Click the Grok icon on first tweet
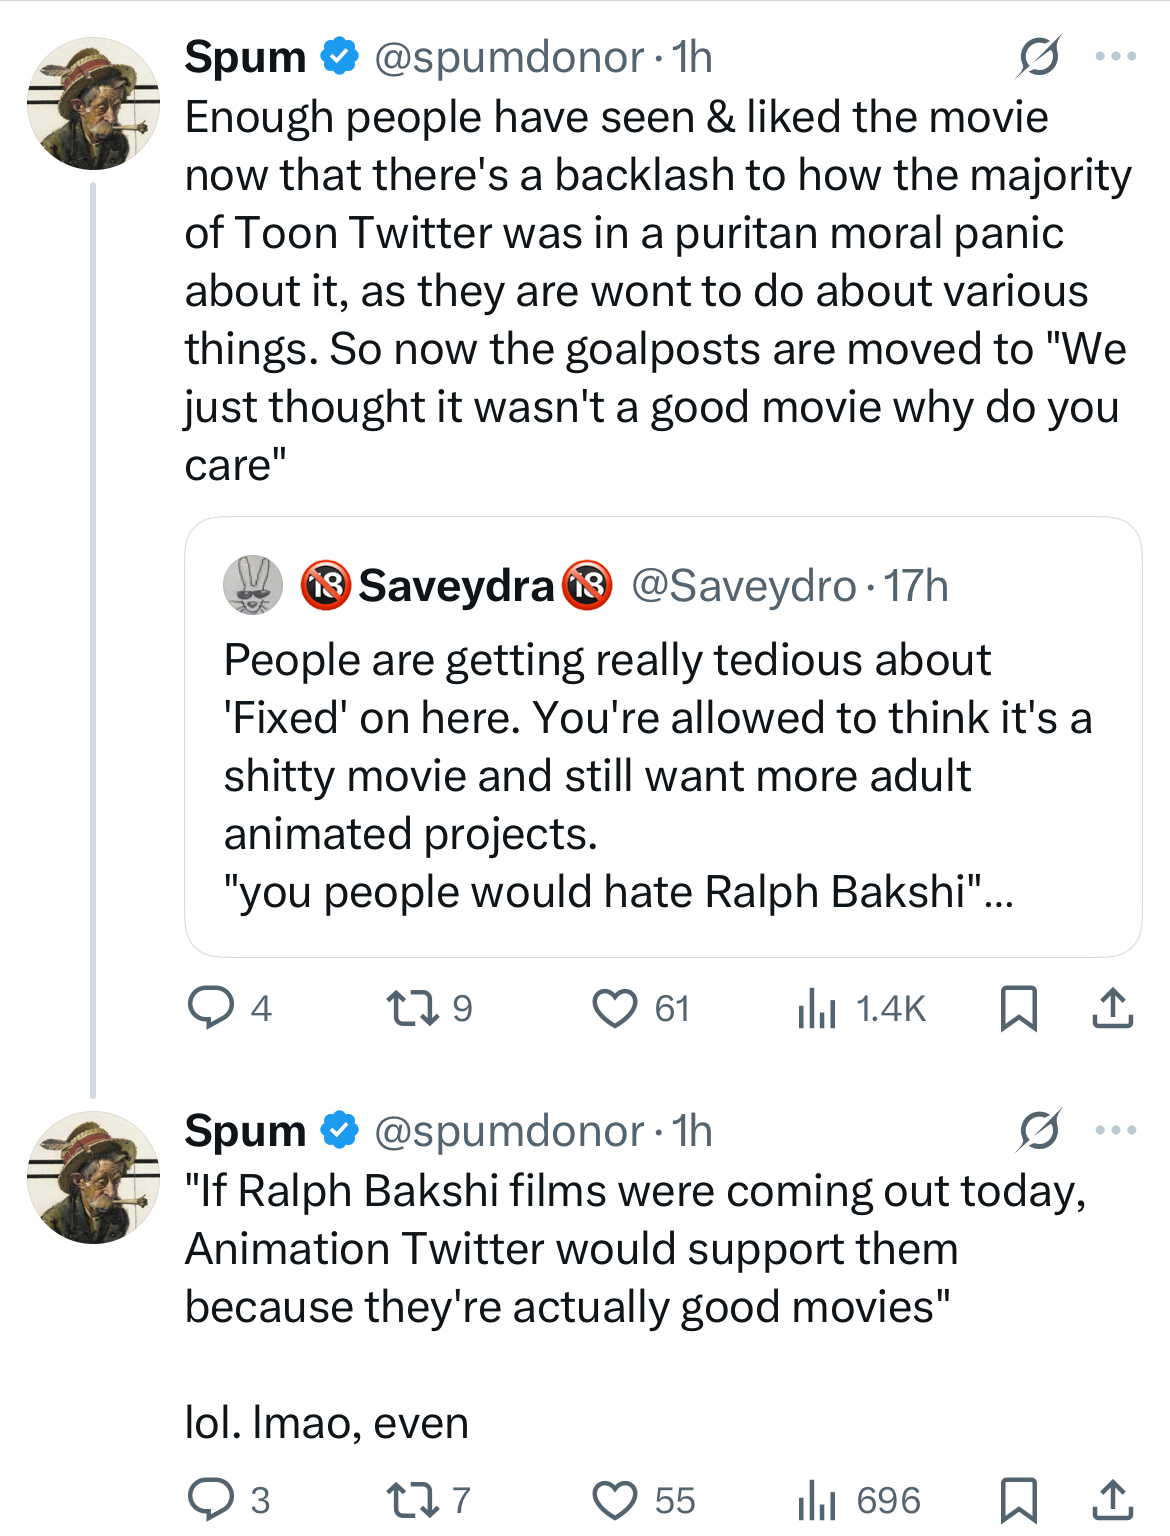Image resolution: width=1170 pixels, height=1536 pixels. pos(1038,57)
